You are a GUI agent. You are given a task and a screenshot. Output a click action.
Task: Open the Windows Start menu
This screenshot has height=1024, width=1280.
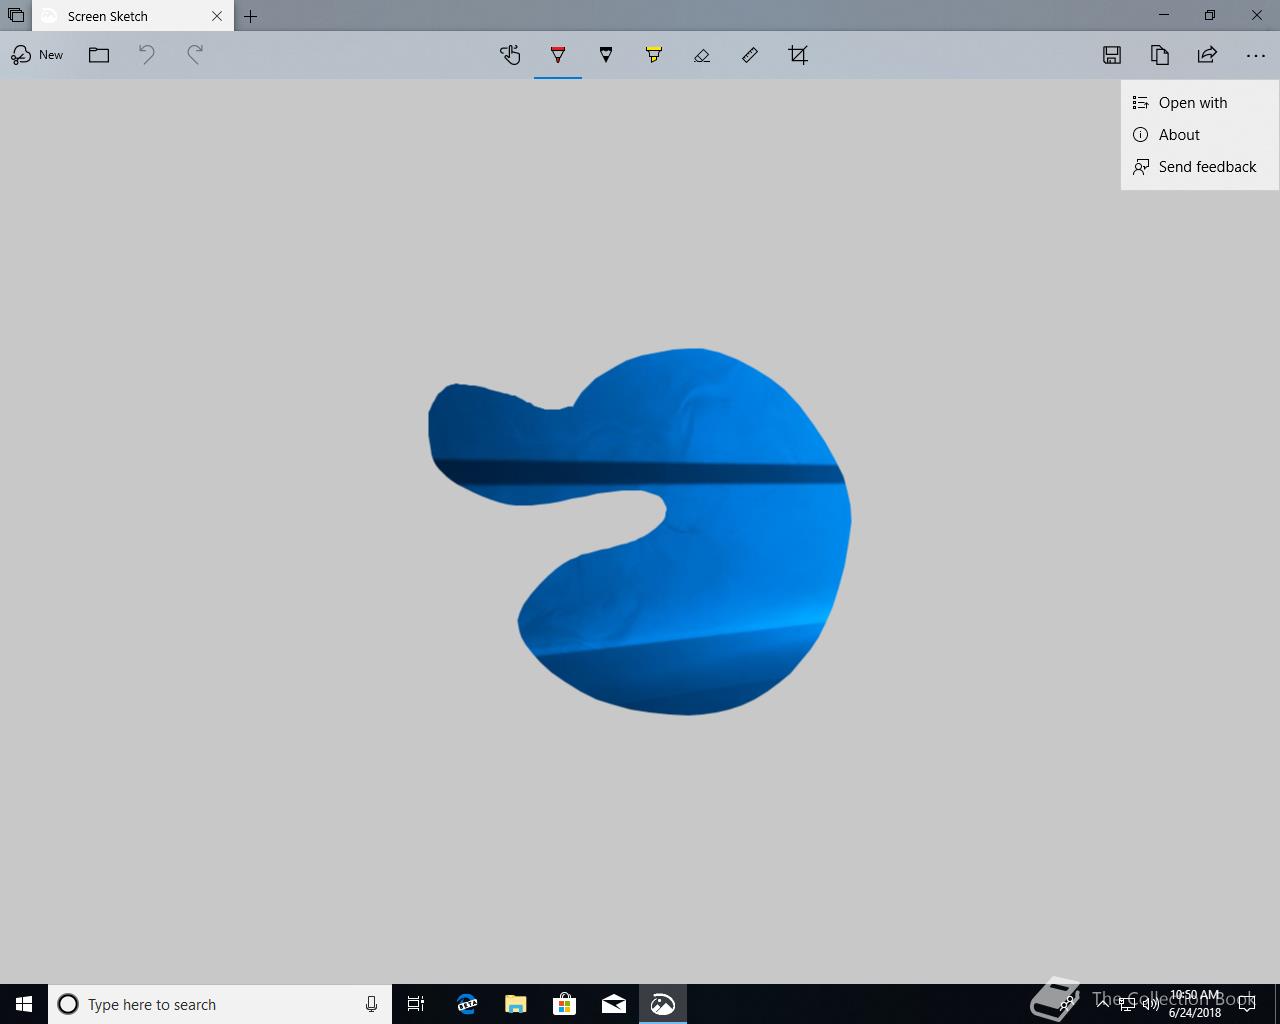tap(24, 1004)
